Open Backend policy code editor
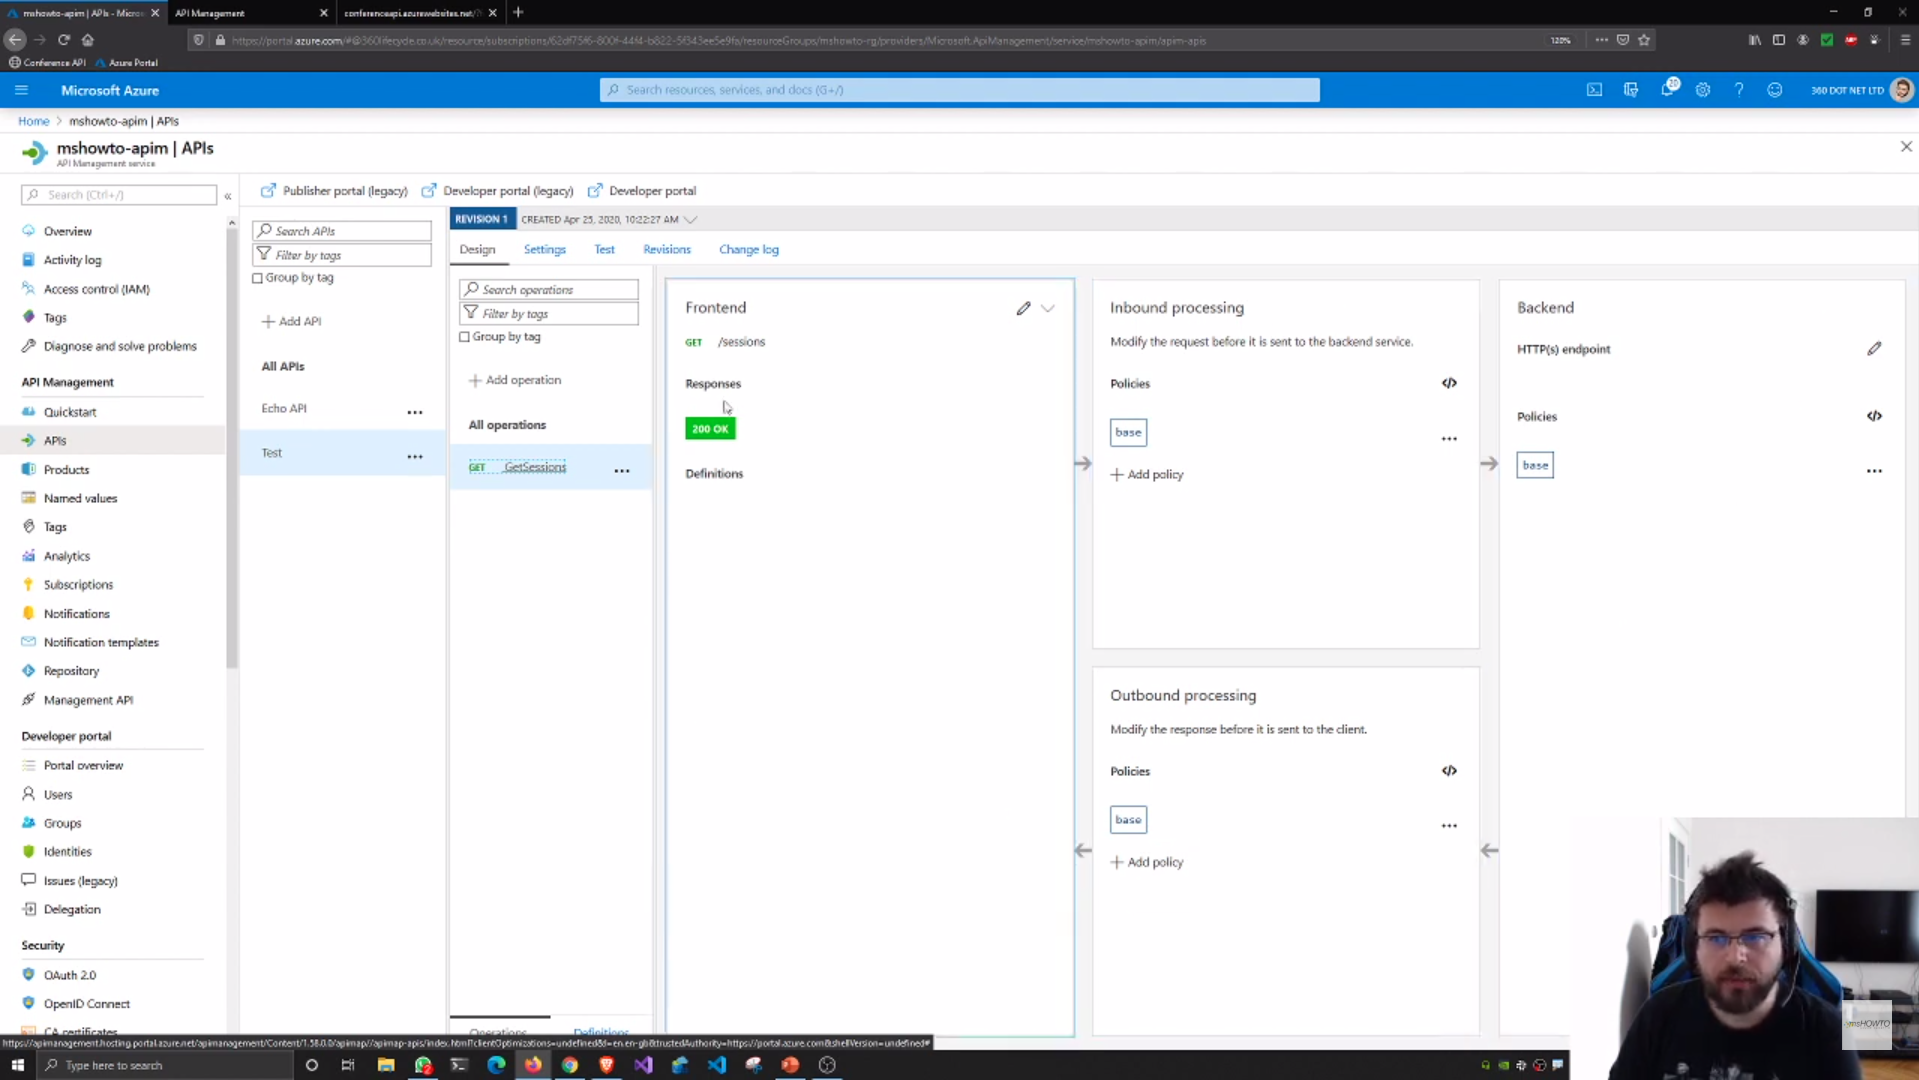 (1874, 416)
